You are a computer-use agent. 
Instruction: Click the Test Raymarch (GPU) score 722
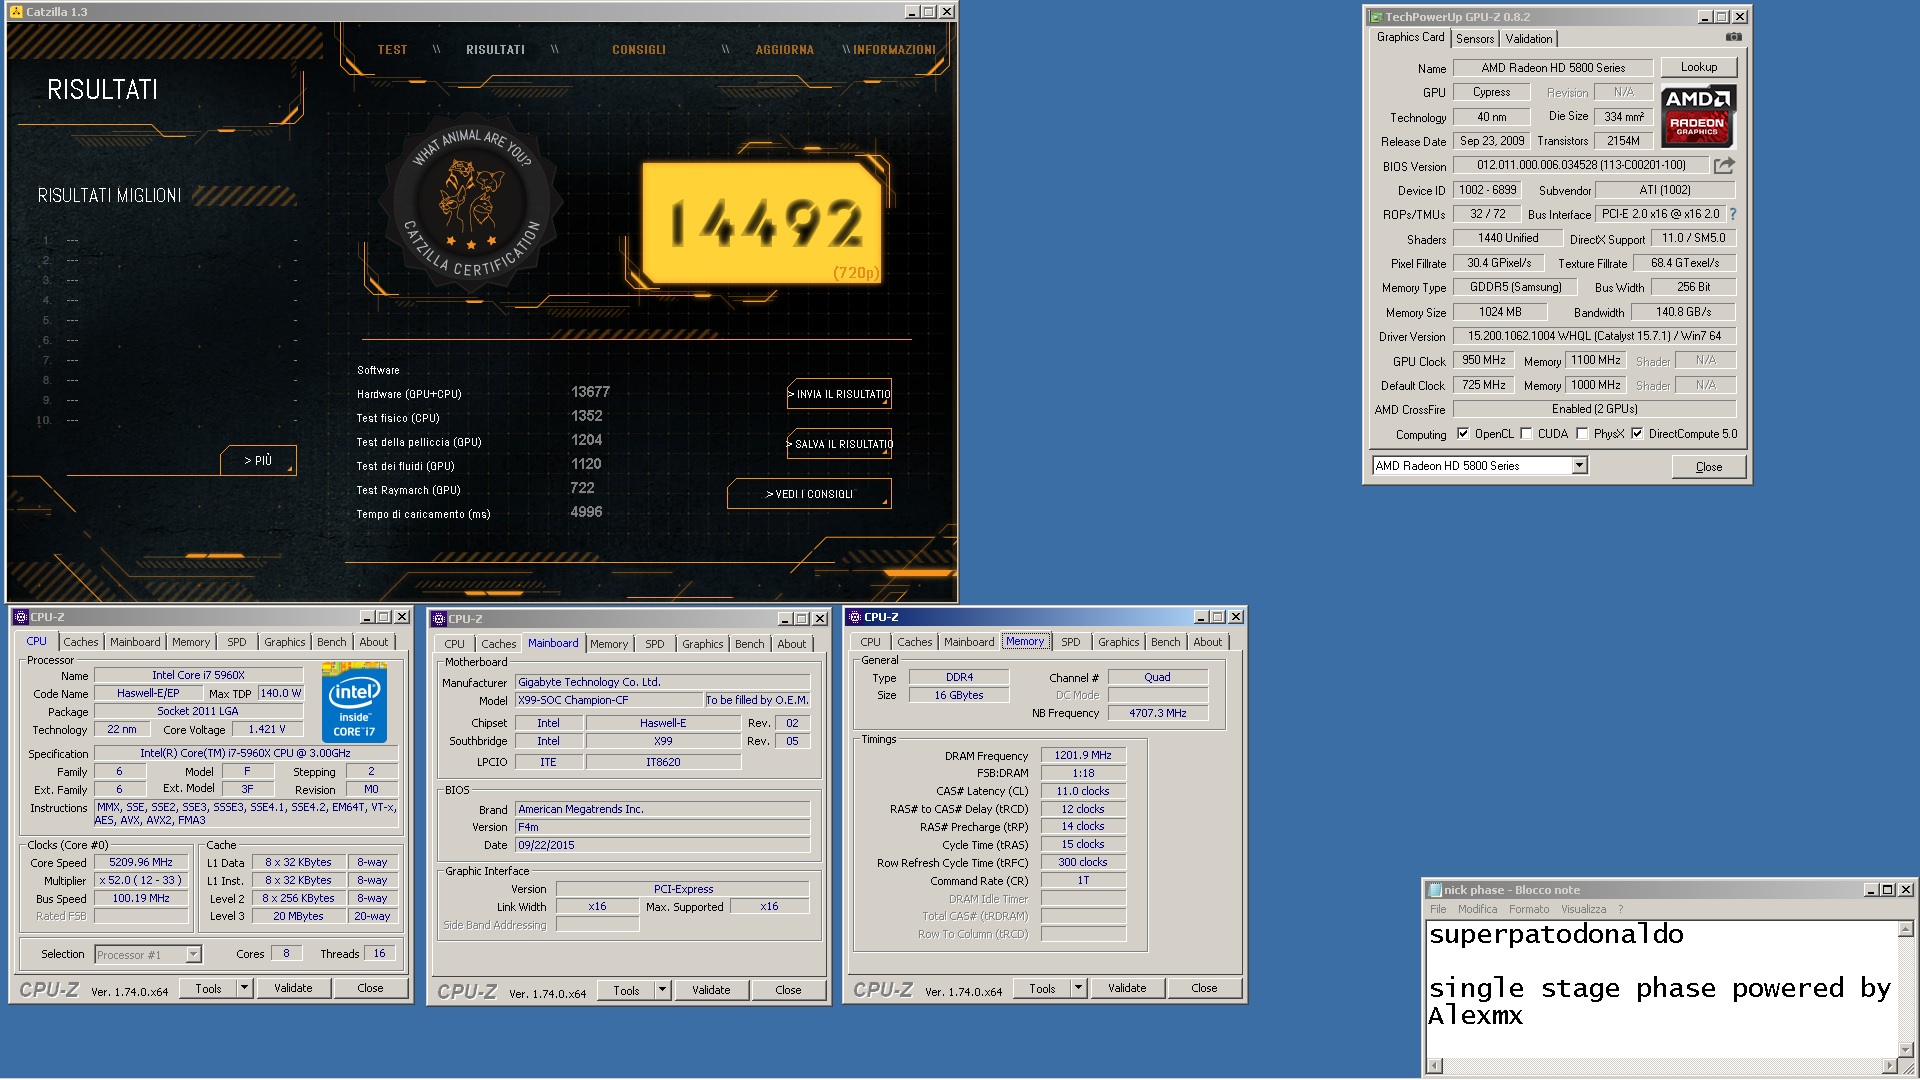click(582, 488)
